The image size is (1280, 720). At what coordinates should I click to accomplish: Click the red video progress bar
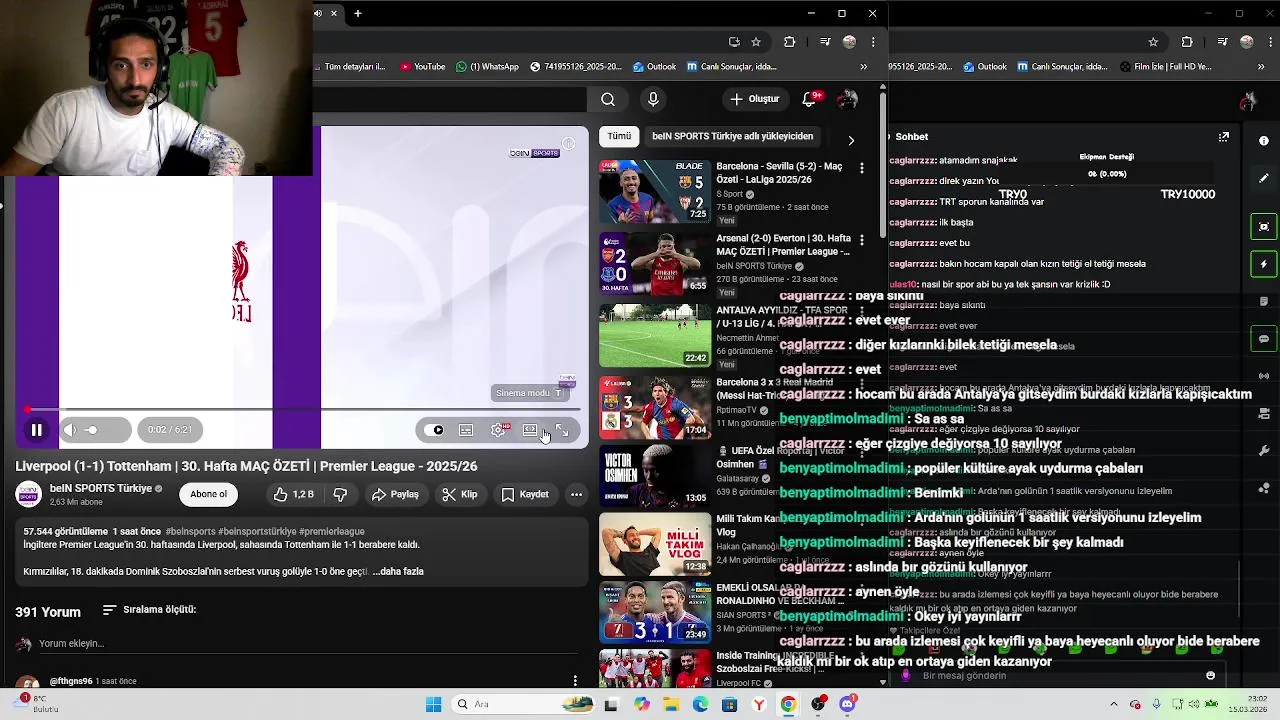[305, 409]
